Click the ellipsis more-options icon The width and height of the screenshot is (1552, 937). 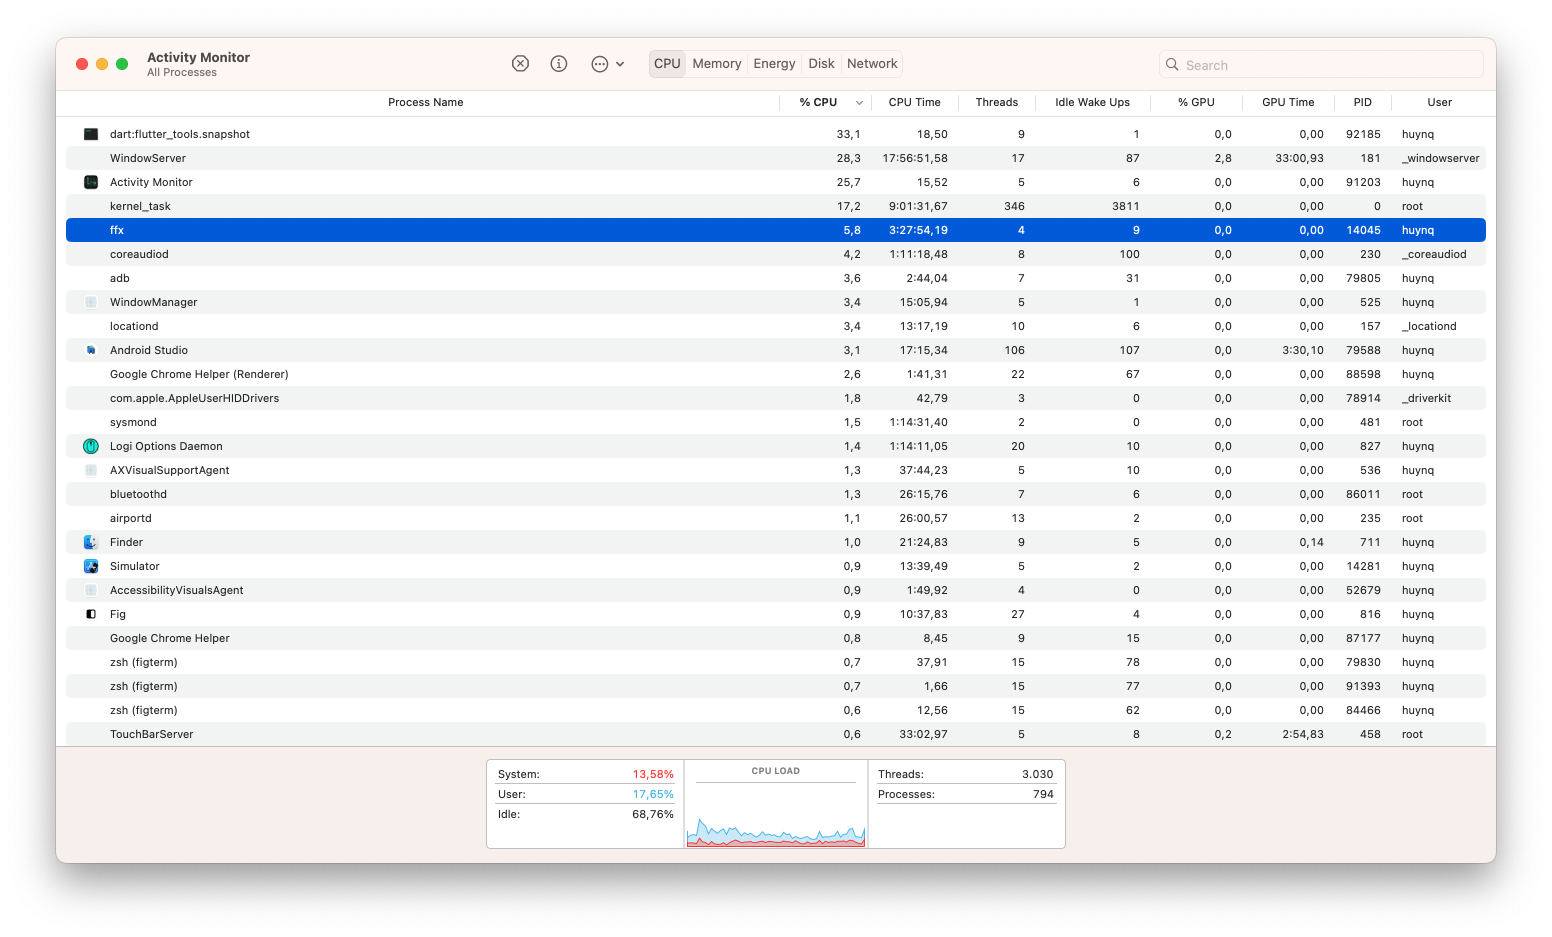(x=598, y=63)
